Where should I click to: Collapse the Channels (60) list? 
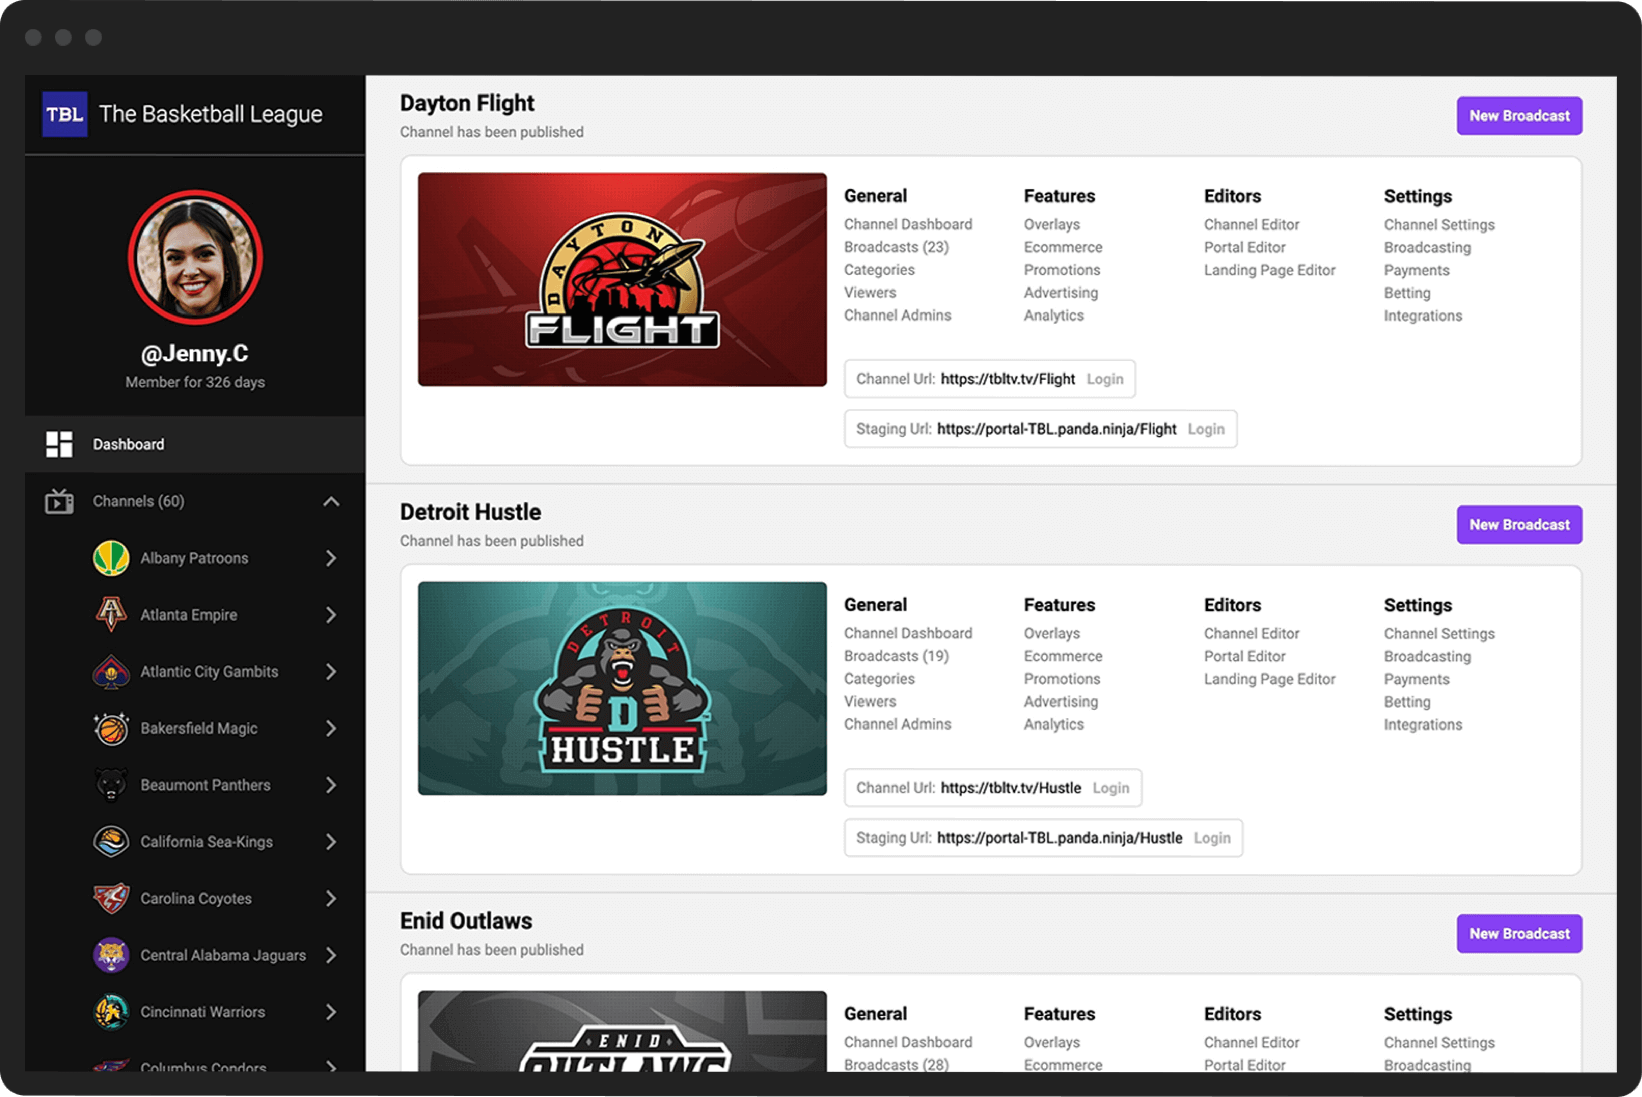pos(331,501)
